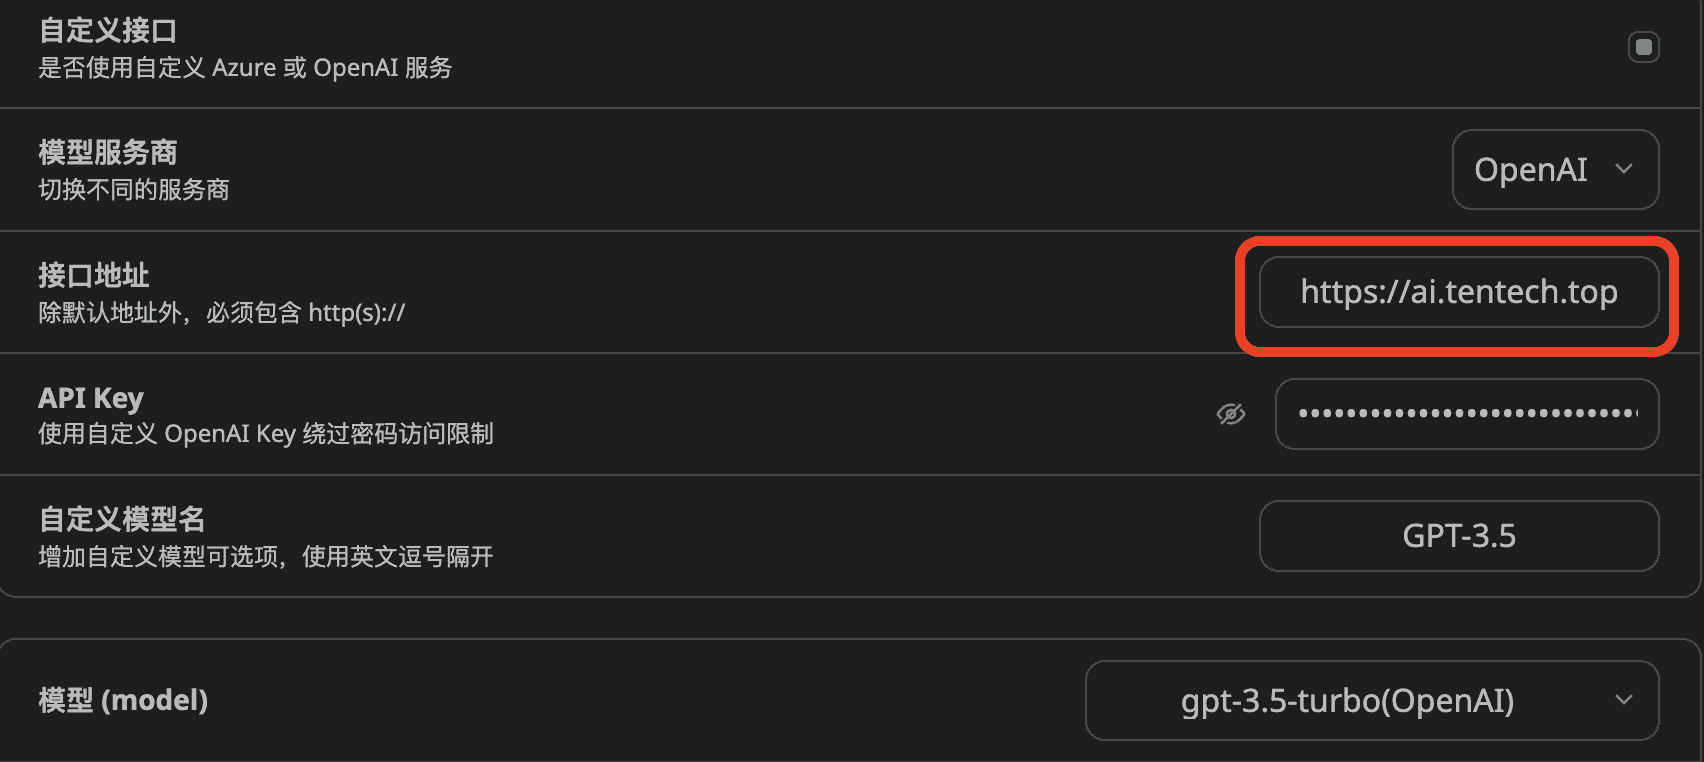Click the chevron beside OpenAI

coord(1624,169)
